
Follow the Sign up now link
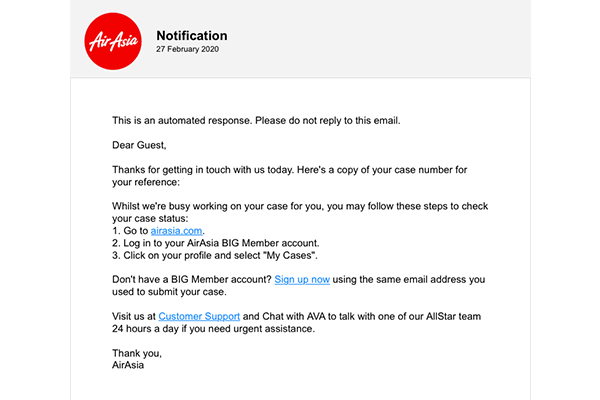(x=302, y=279)
